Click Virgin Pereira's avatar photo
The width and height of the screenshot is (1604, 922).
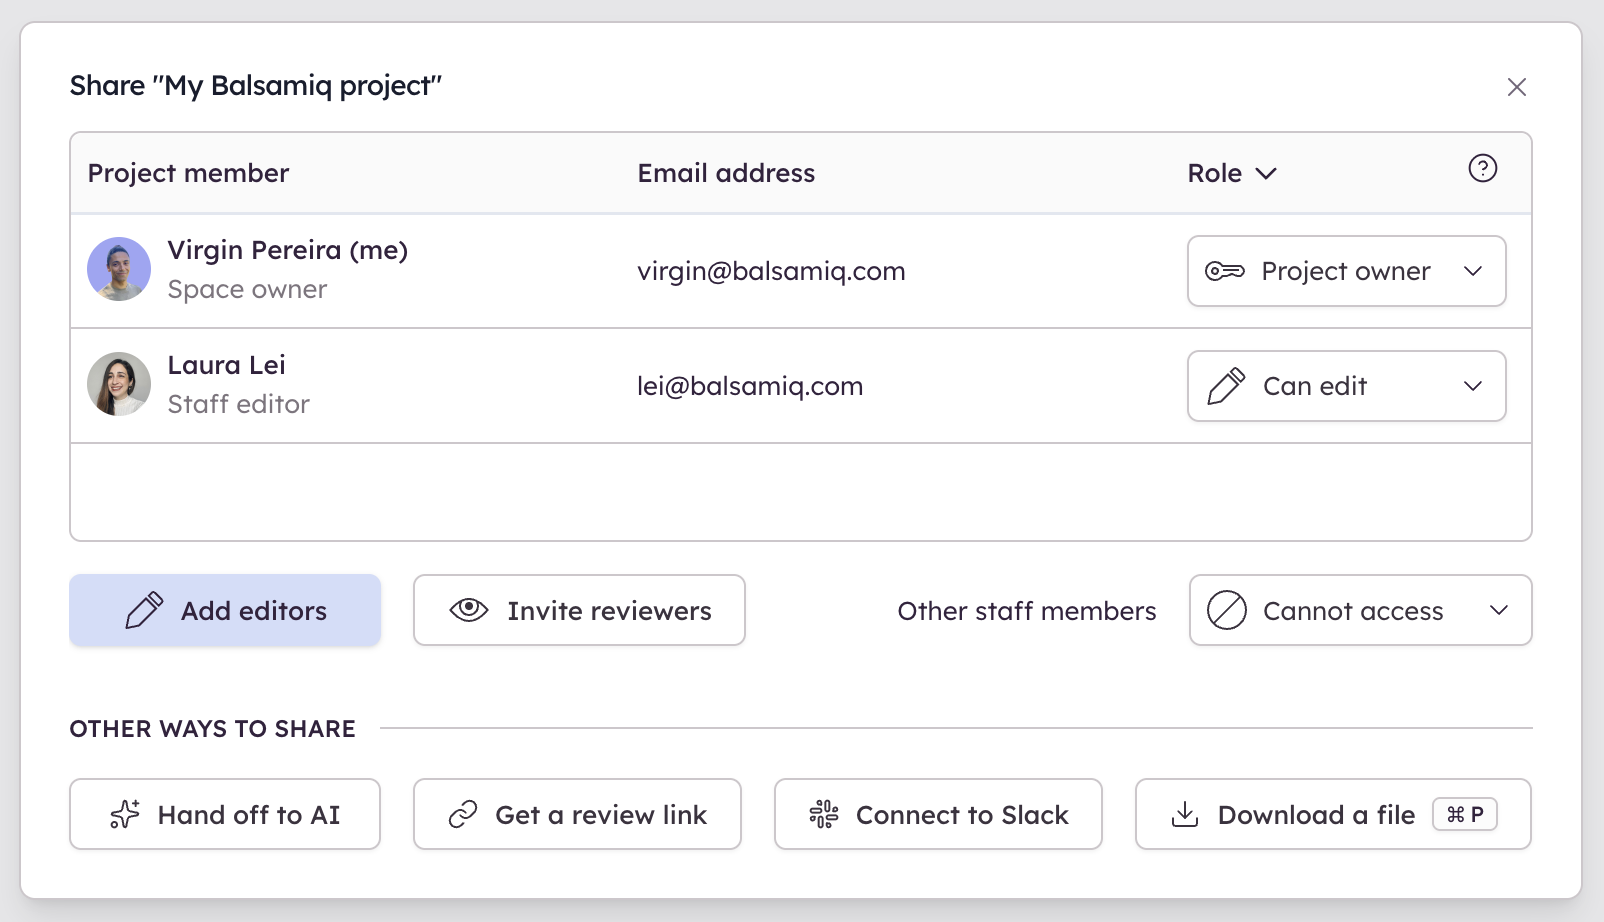click(x=119, y=269)
